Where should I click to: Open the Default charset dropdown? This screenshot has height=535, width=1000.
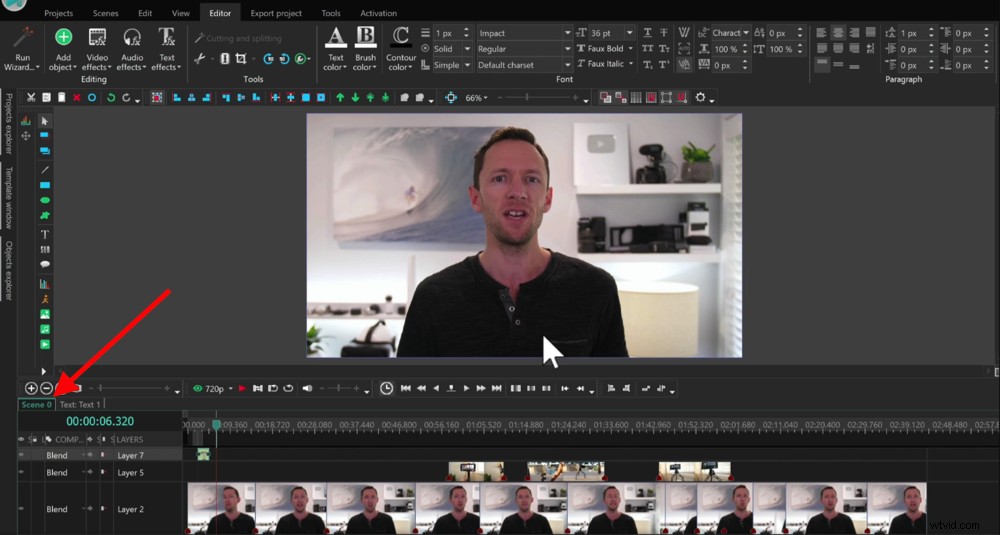pyautogui.click(x=567, y=65)
